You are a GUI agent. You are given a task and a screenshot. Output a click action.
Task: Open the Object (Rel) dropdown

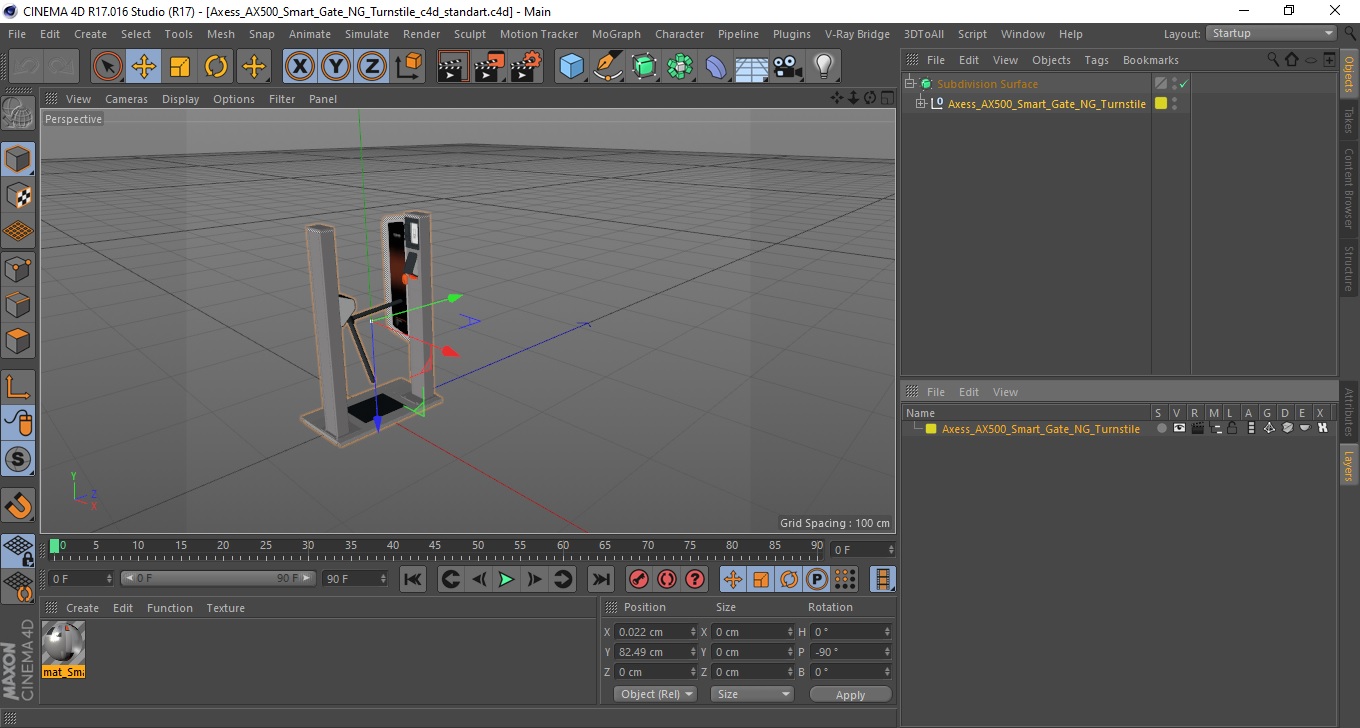(655, 694)
